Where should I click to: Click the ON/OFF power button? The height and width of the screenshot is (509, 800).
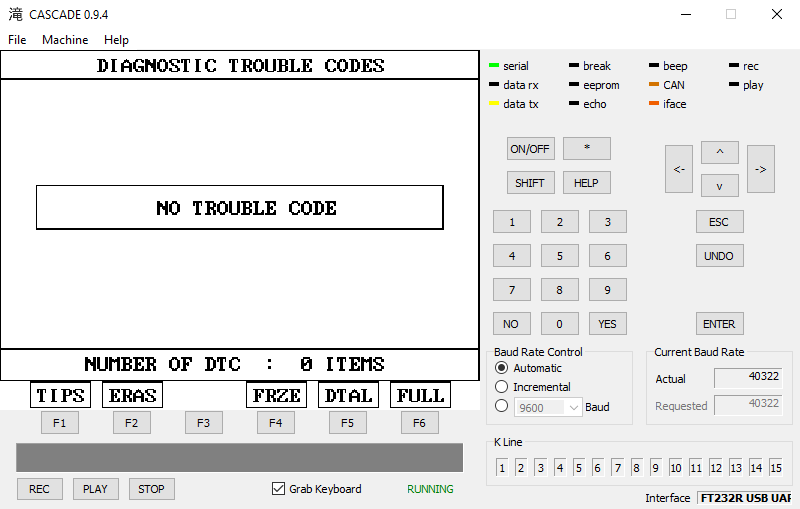click(530, 149)
